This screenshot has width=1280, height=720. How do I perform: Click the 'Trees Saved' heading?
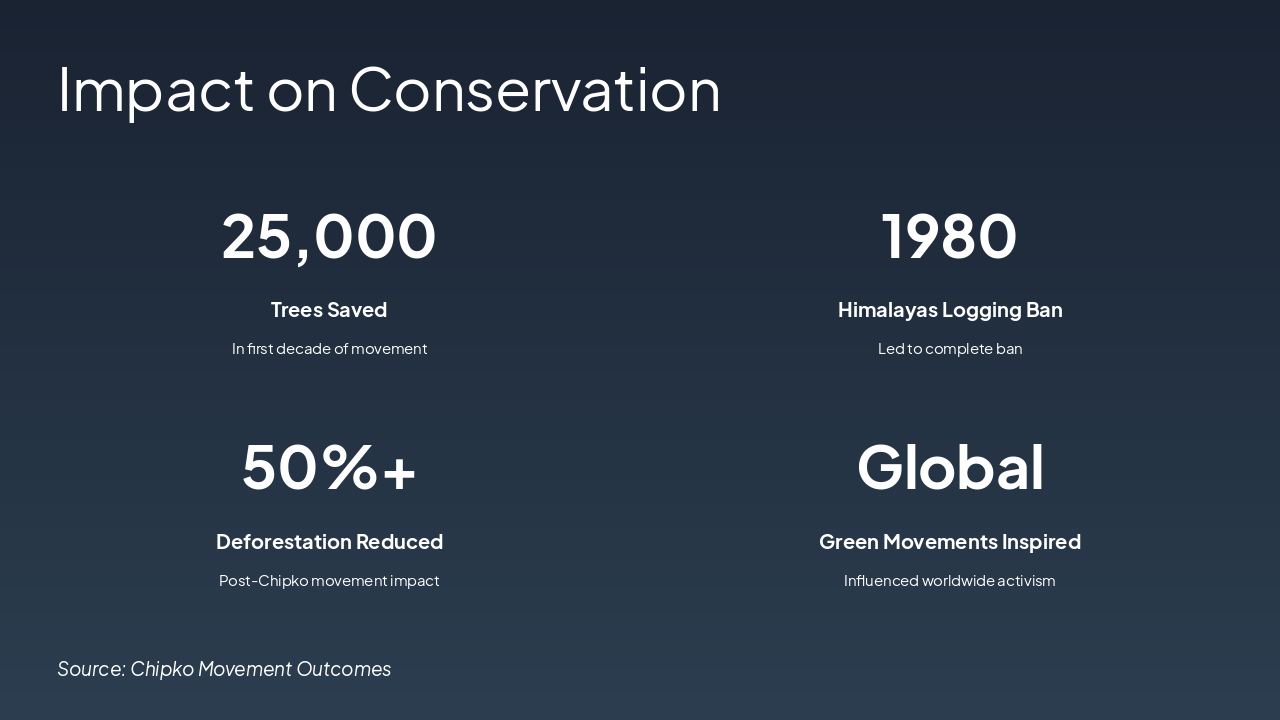pos(329,310)
